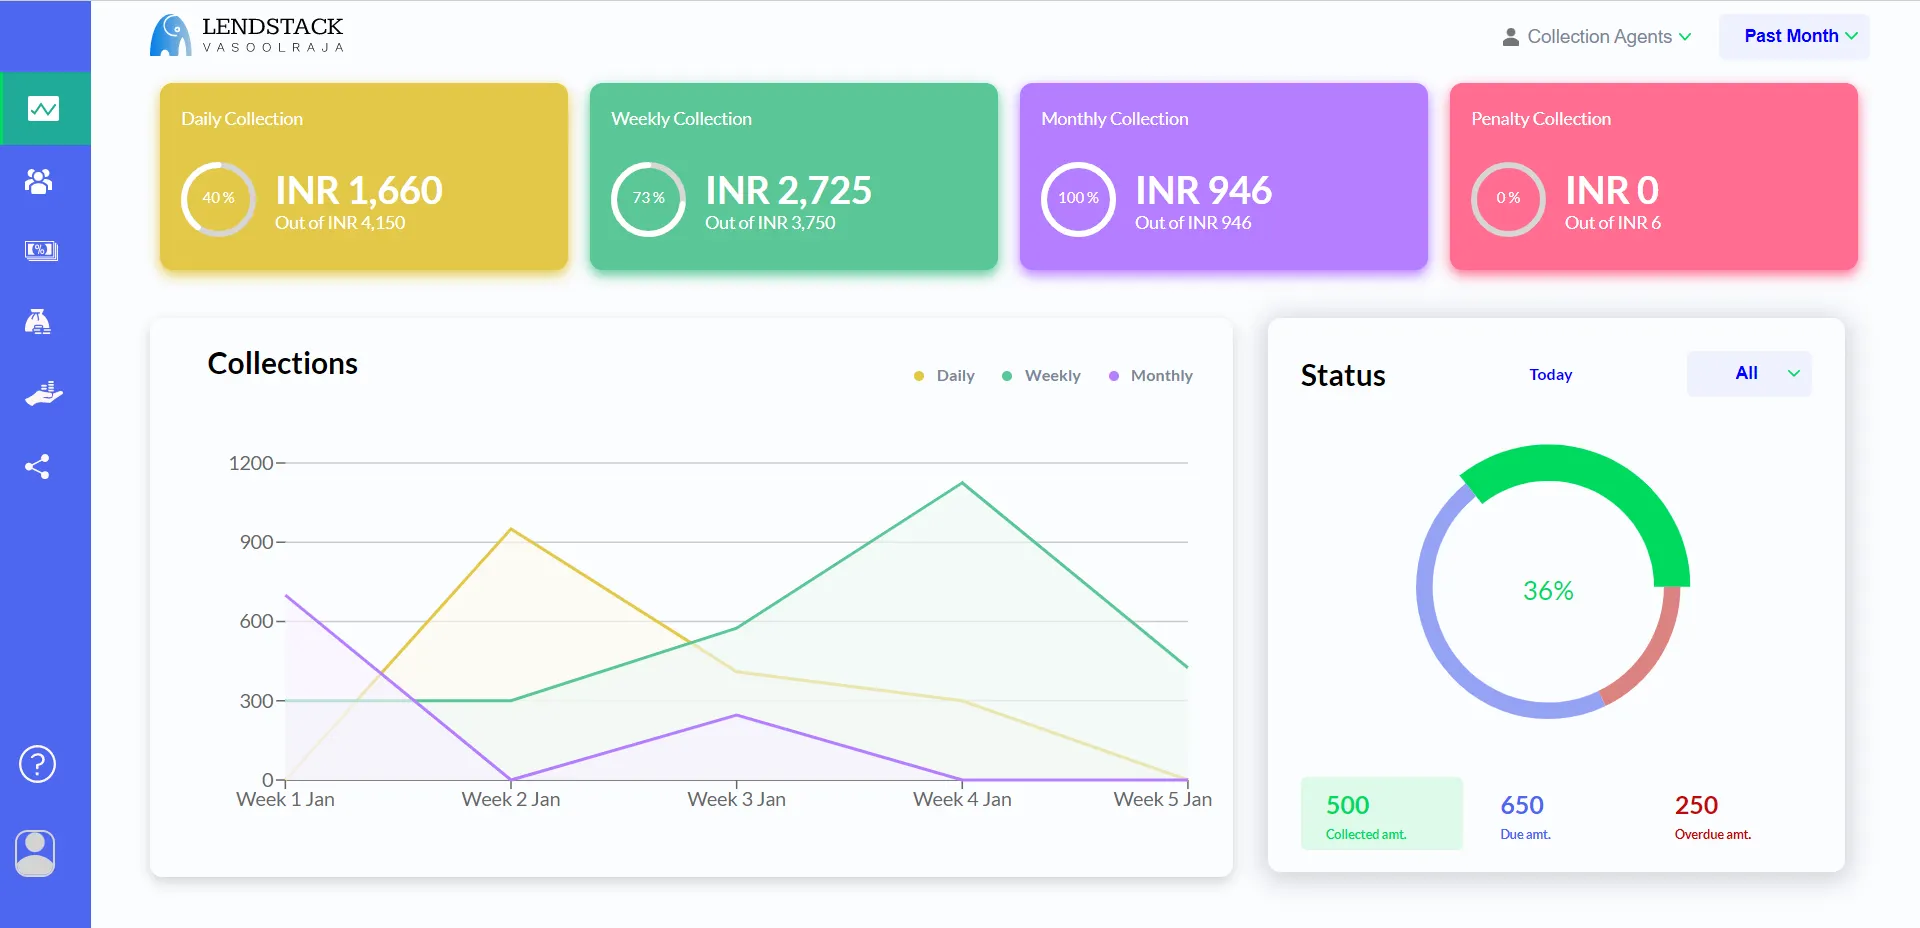The height and width of the screenshot is (928, 1920).
Task: Open the borrowers section via the people icon
Action: tap(38, 181)
